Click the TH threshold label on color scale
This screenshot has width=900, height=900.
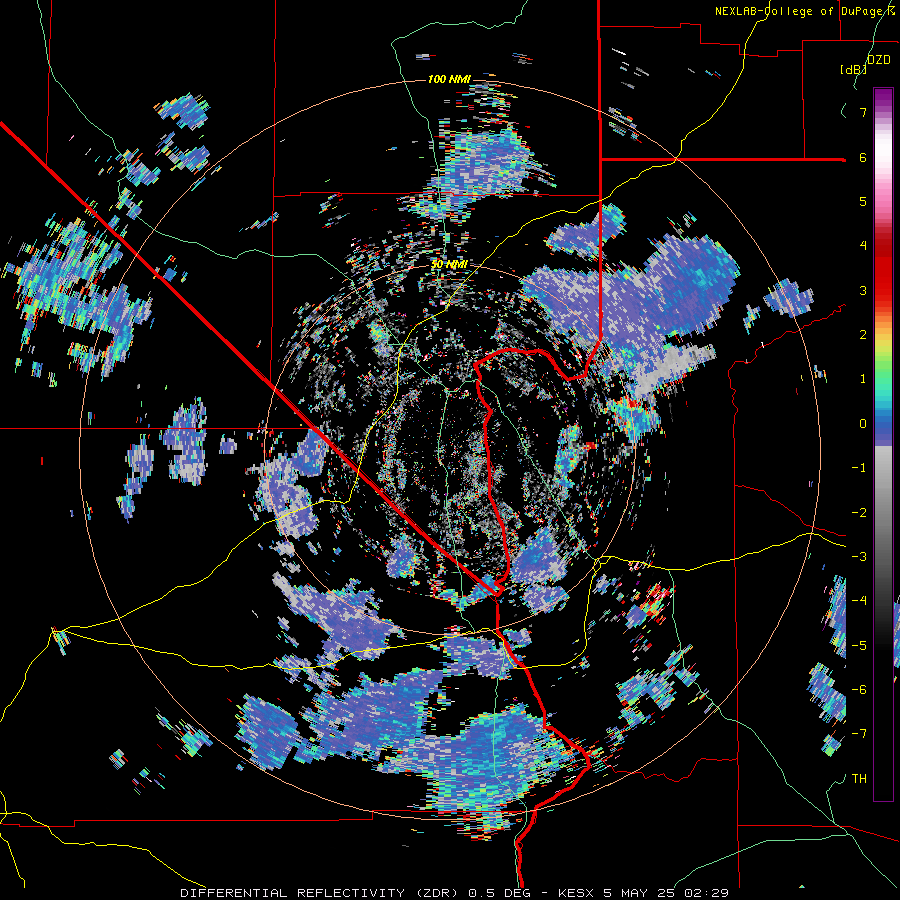click(x=859, y=779)
